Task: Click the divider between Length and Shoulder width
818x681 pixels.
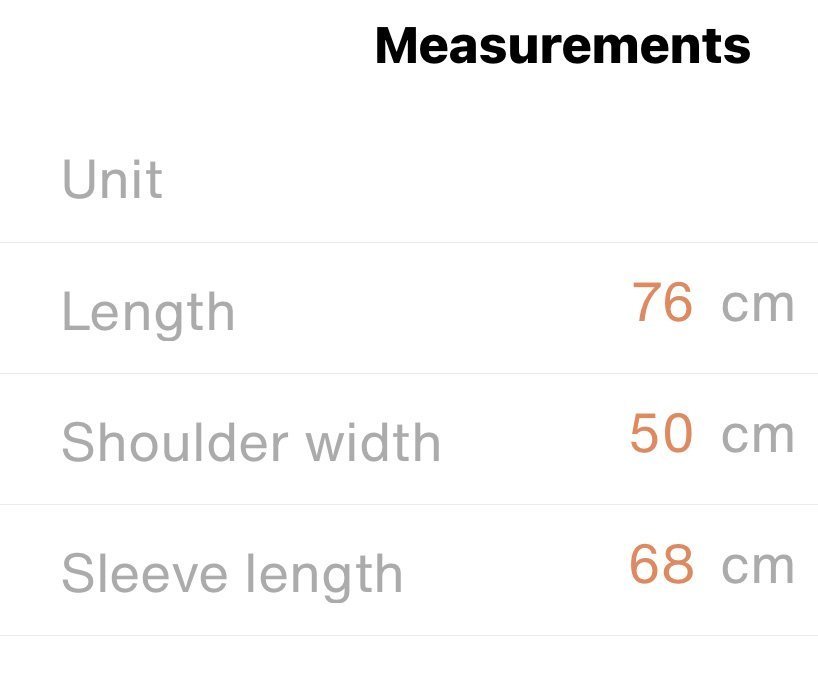Action: 409,373
